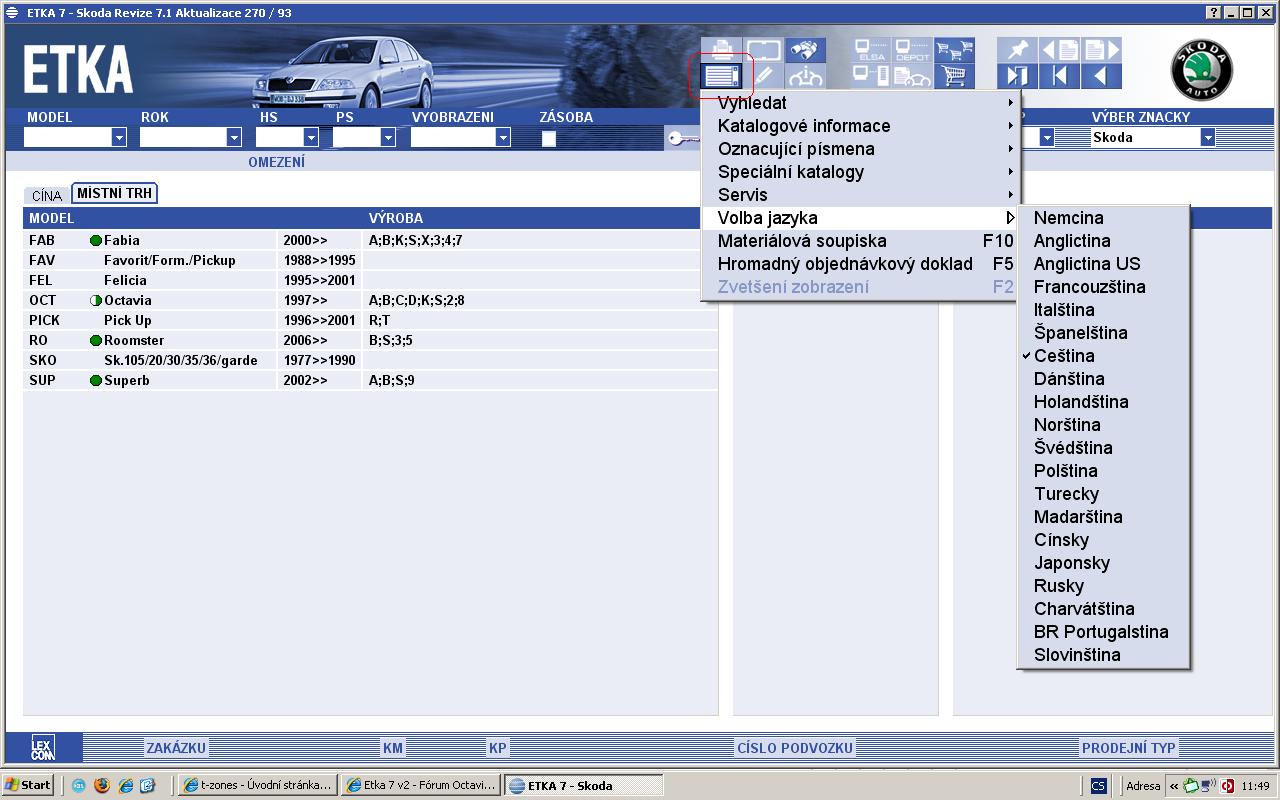1280x800 pixels.
Task: Open the MODEL dropdown
Action: pyautogui.click(x=119, y=138)
